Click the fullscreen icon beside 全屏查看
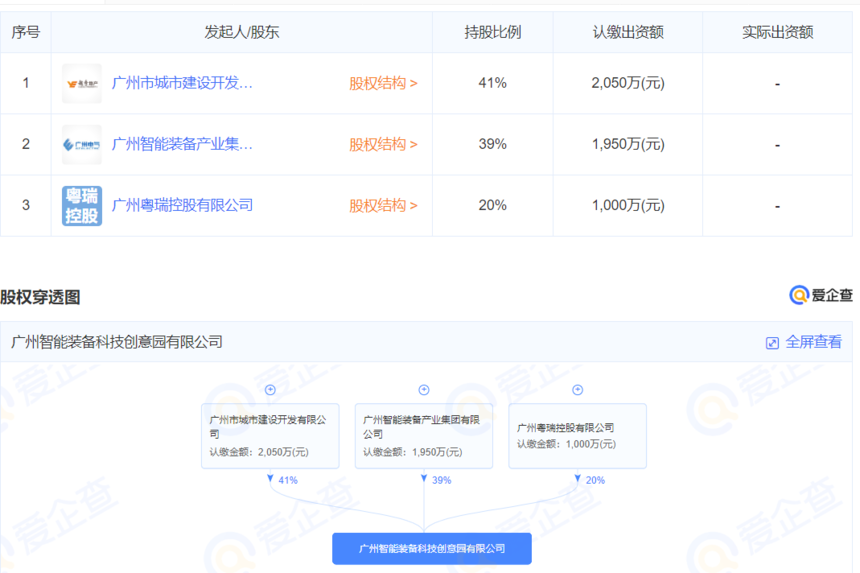Image resolution: width=860 pixels, height=573 pixels. [x=772, y=343]
